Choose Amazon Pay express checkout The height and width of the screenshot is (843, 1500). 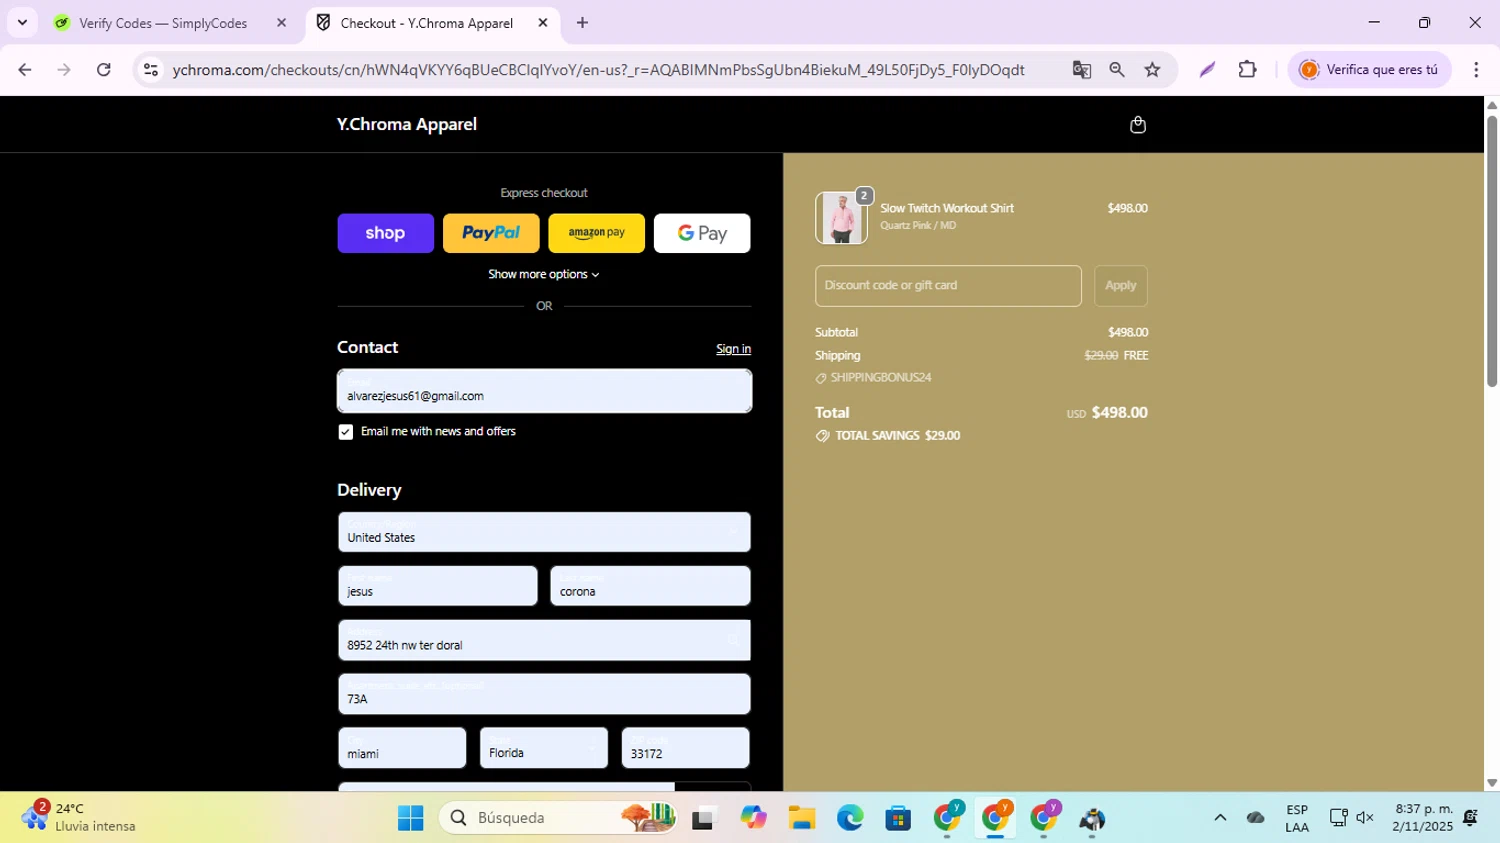click(x=596, y=233)
